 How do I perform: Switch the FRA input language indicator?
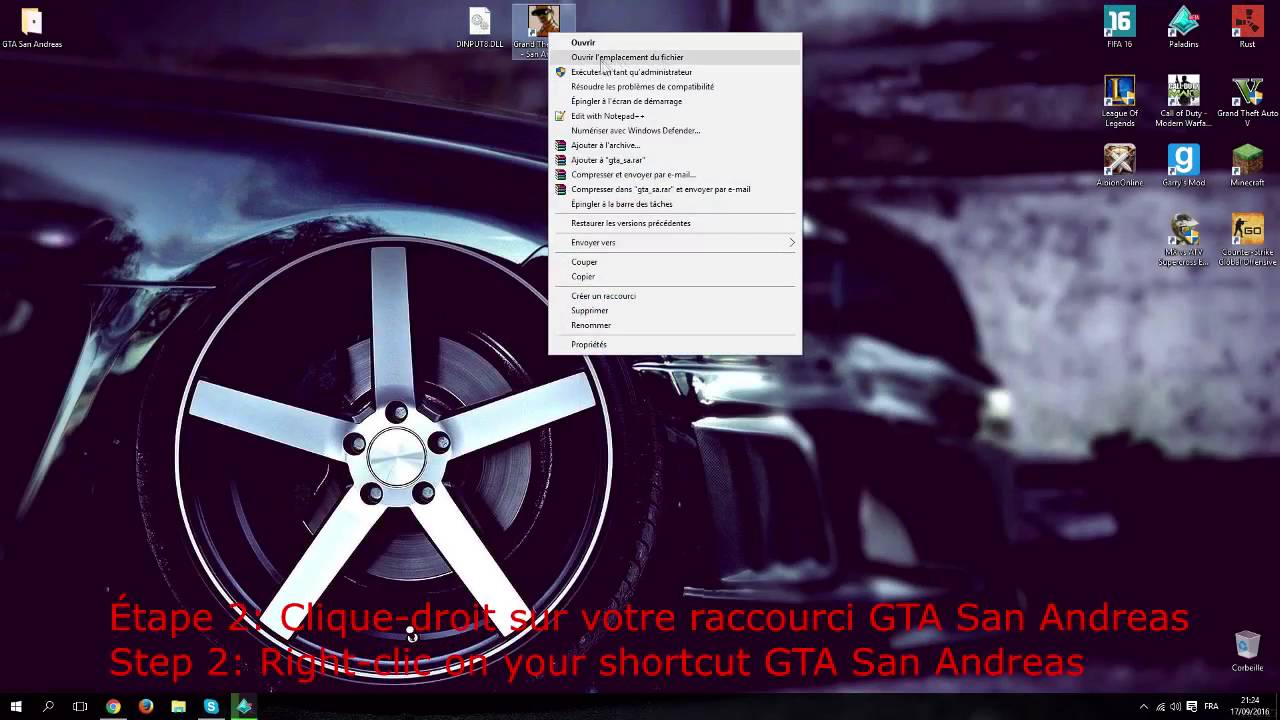tap(1211, 706)
